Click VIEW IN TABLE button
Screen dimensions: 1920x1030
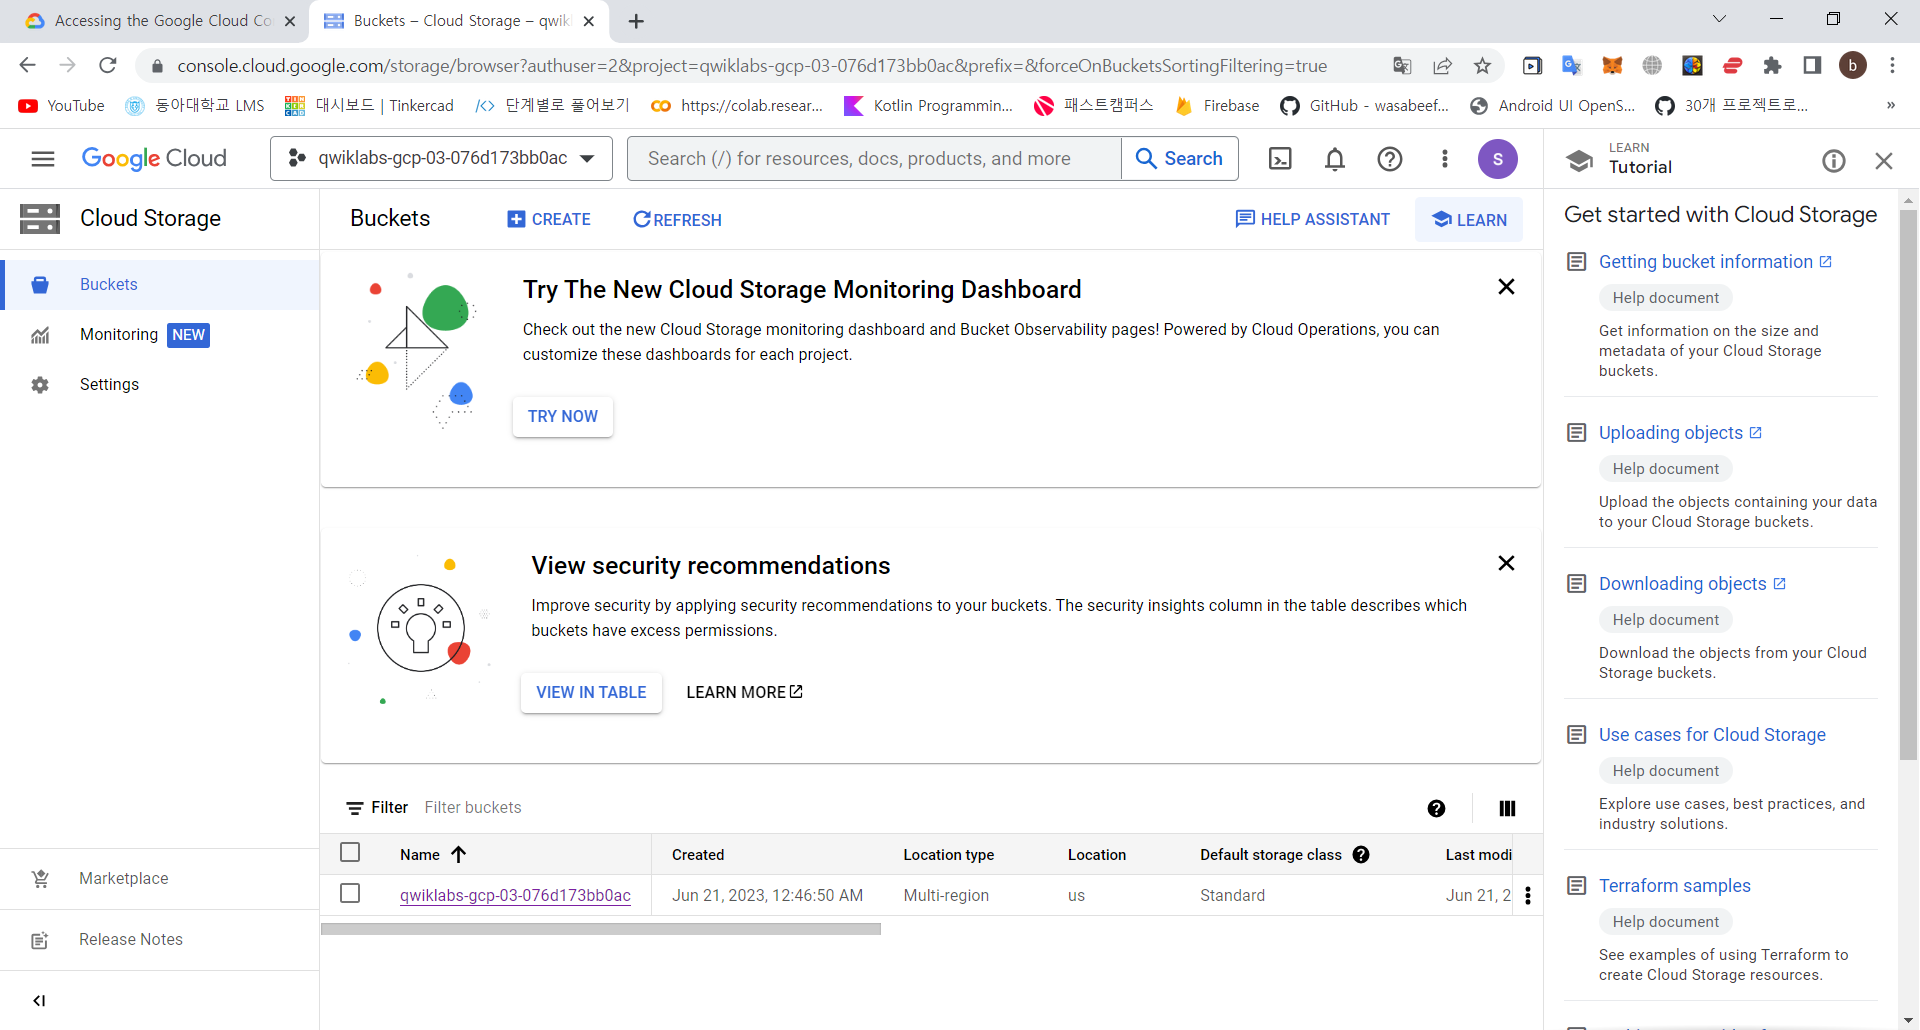click(591, 693)
